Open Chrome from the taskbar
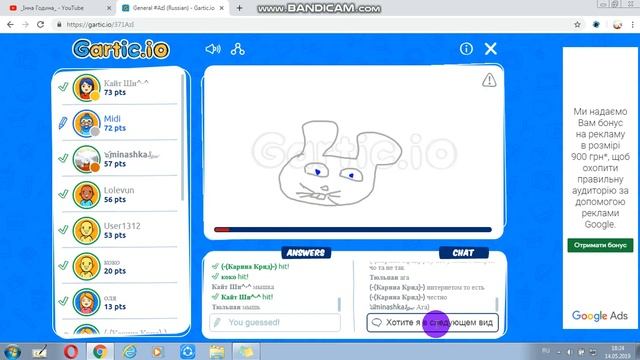Viewport: 640px width, 360px height. pos(100,351)
